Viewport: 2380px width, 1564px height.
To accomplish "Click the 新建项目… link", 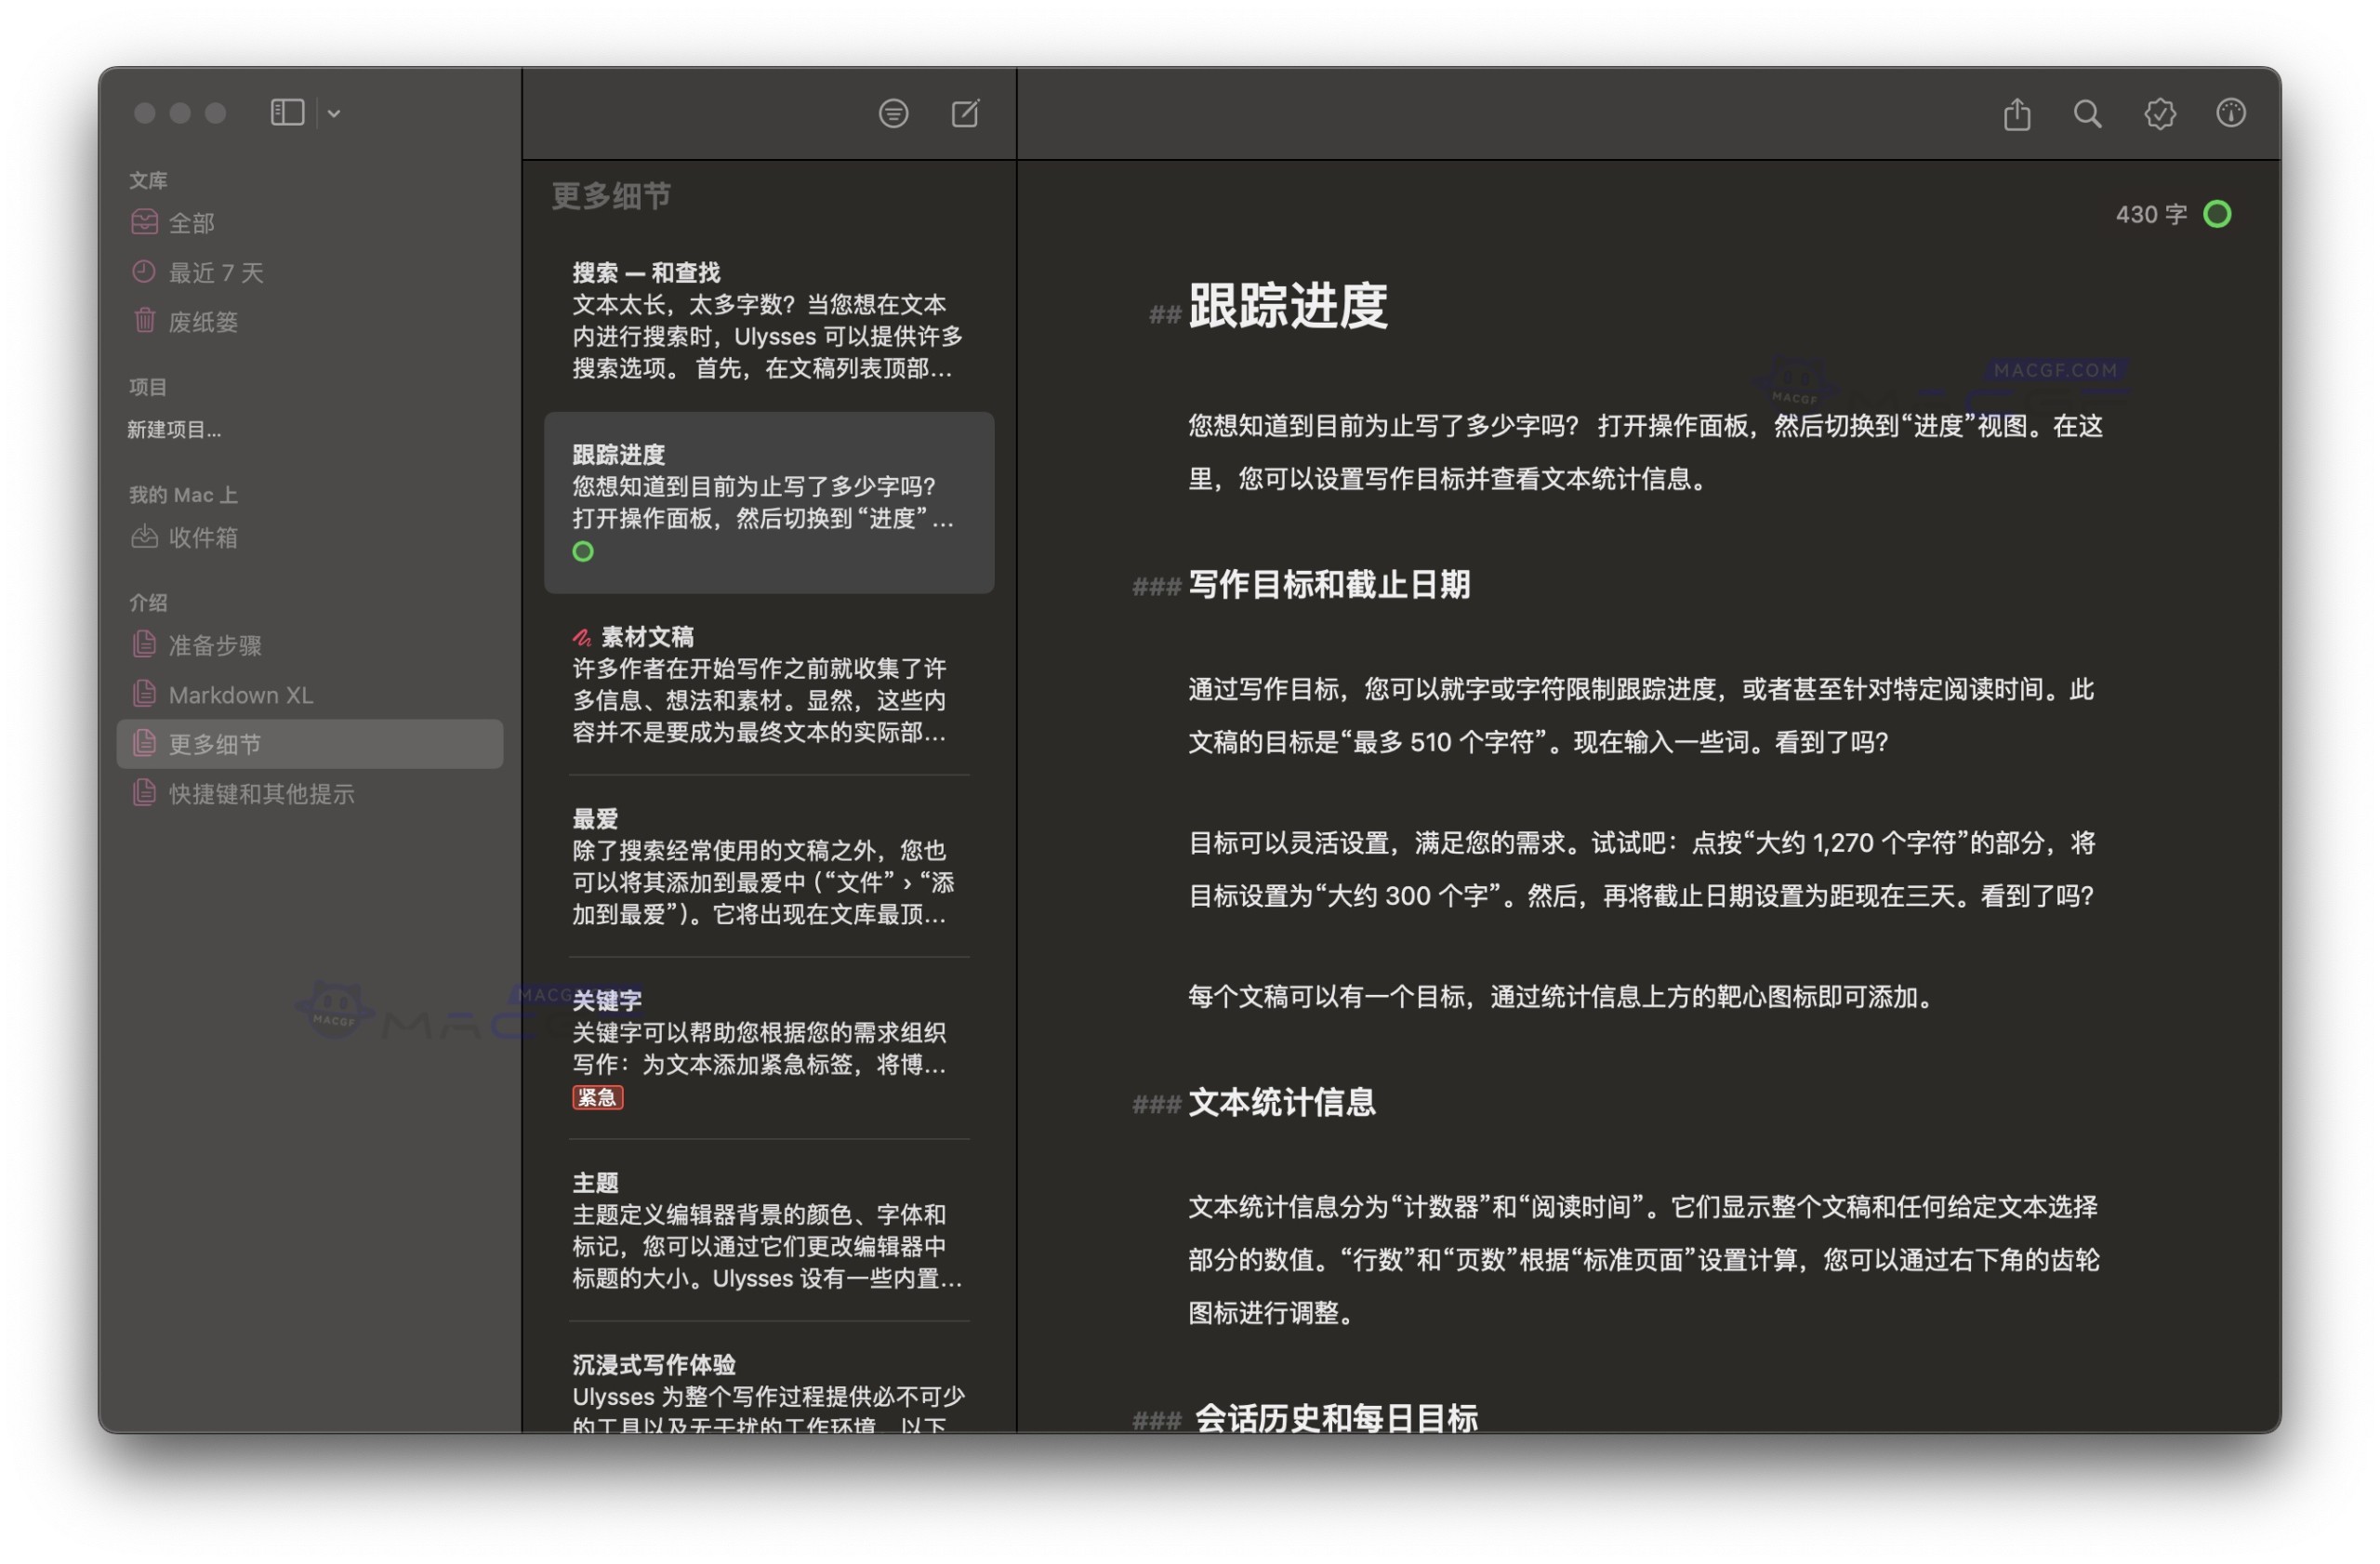I will (175, 430).
